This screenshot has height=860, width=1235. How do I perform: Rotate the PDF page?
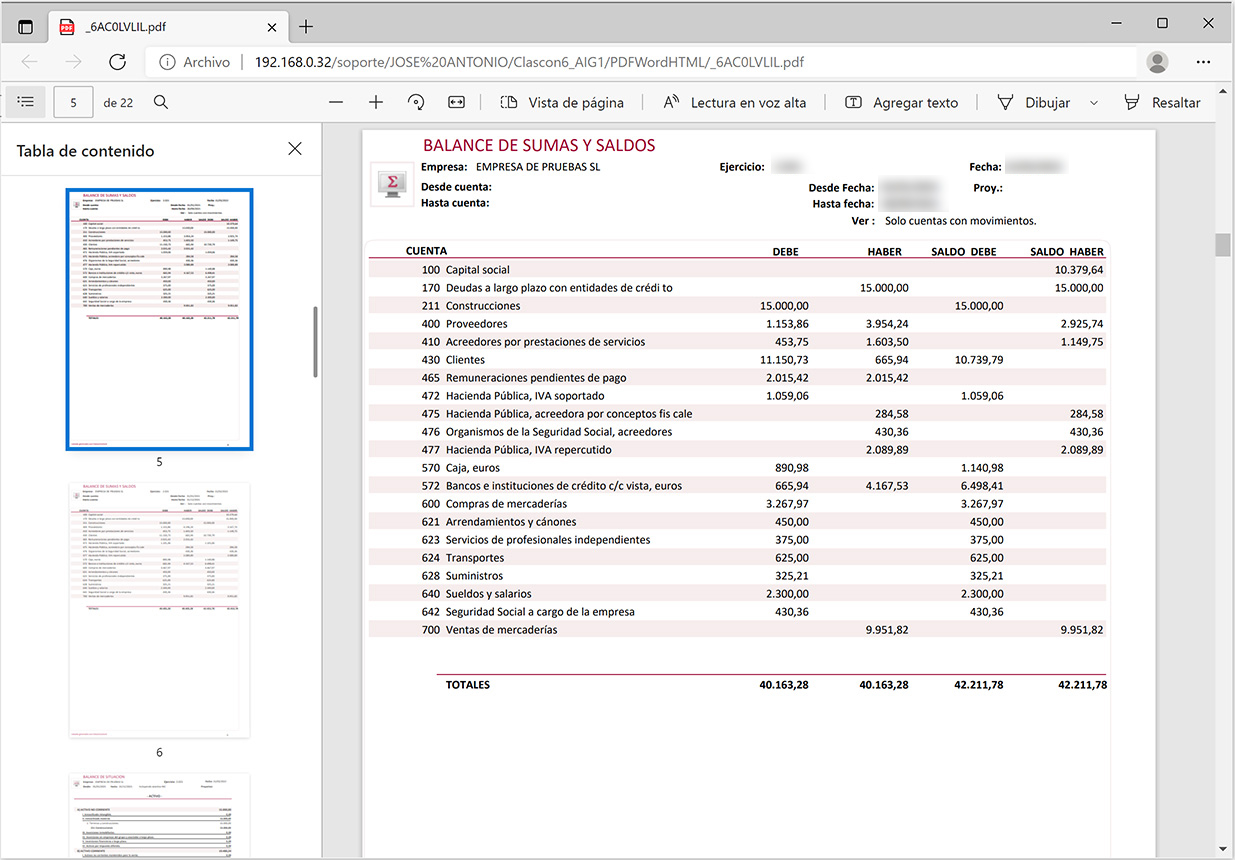(416, 102)
